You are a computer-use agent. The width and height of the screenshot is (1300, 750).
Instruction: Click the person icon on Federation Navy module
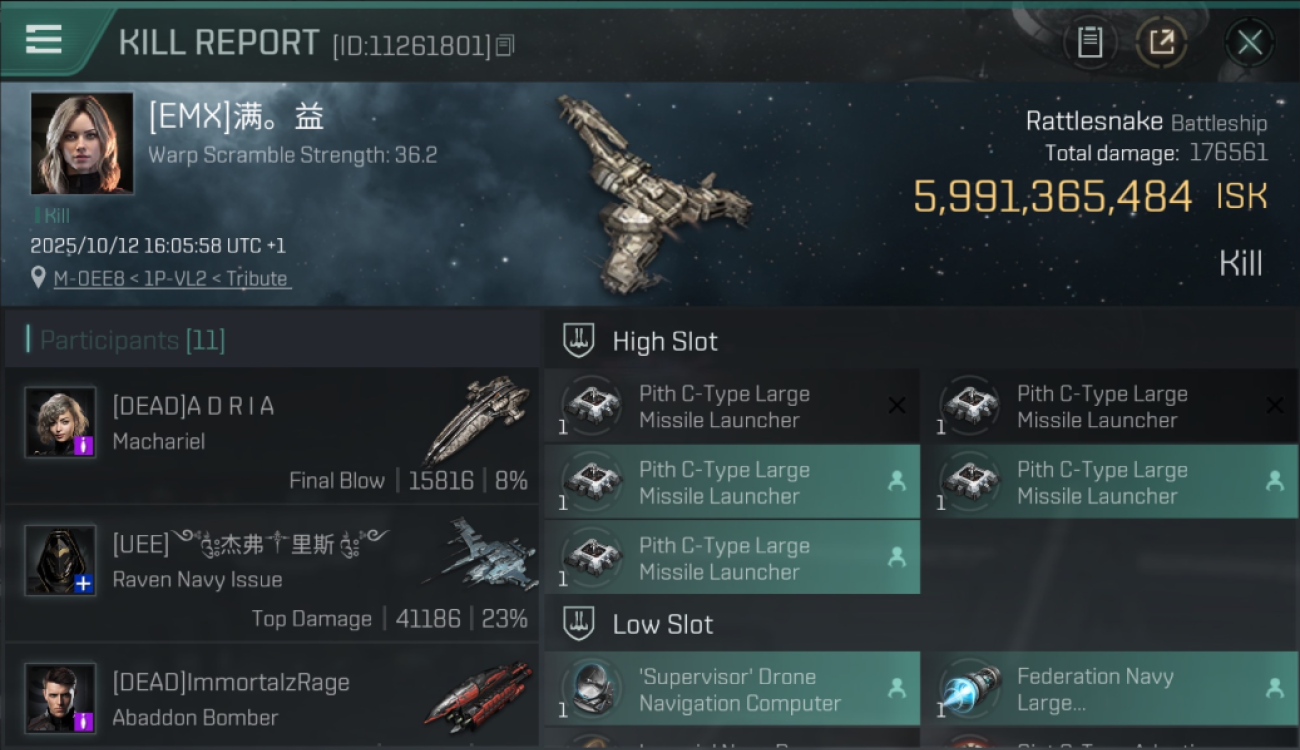click(x=1275, y=688)
